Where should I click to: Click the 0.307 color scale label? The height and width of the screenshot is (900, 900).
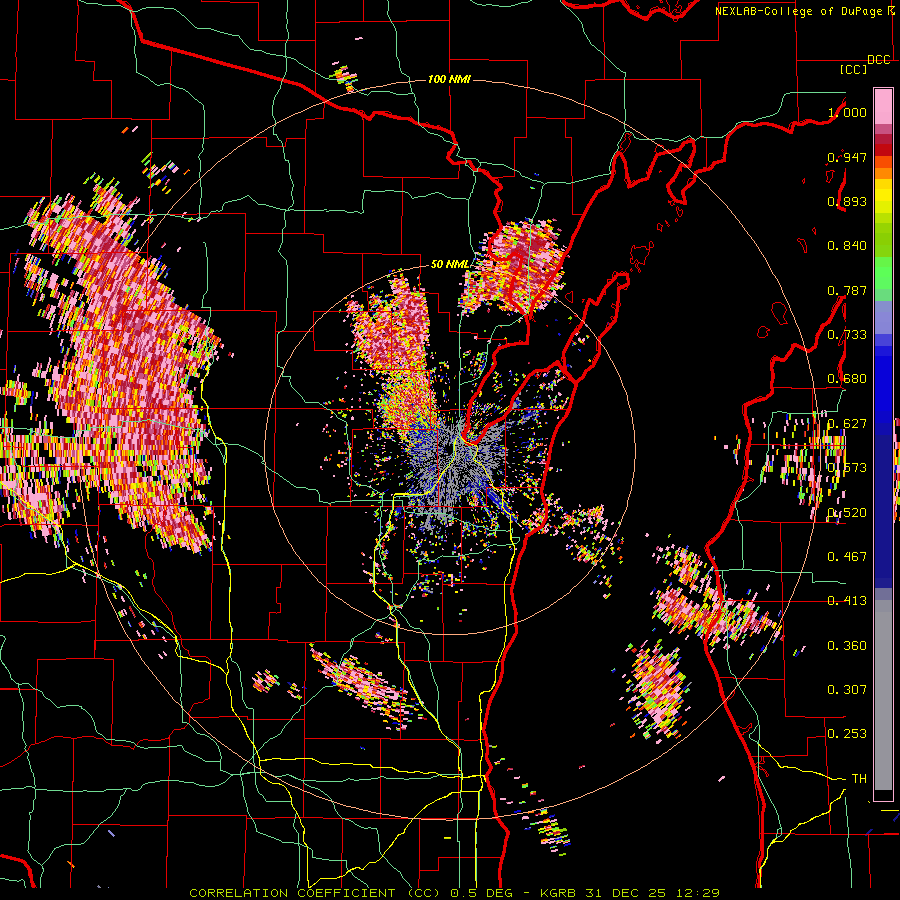coord(847,689)
